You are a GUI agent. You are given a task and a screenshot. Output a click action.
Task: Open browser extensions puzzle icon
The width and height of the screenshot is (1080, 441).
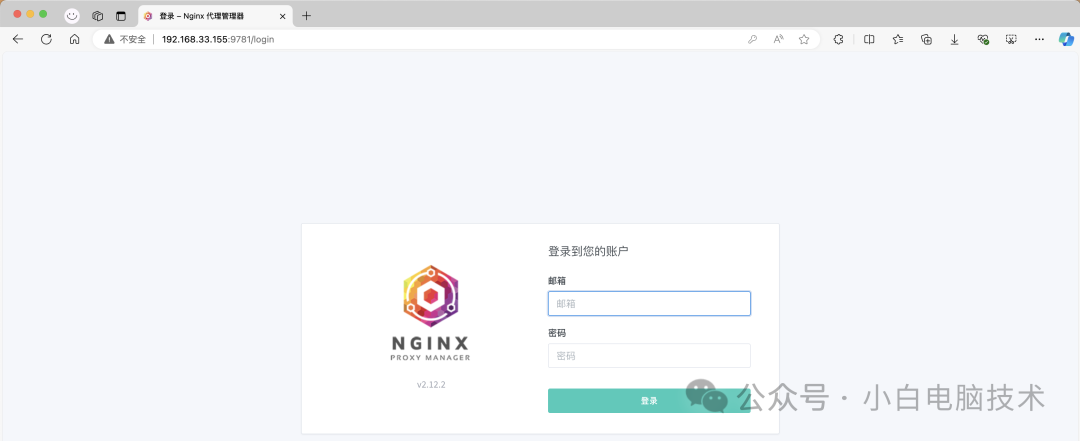(x=838, y=39)
